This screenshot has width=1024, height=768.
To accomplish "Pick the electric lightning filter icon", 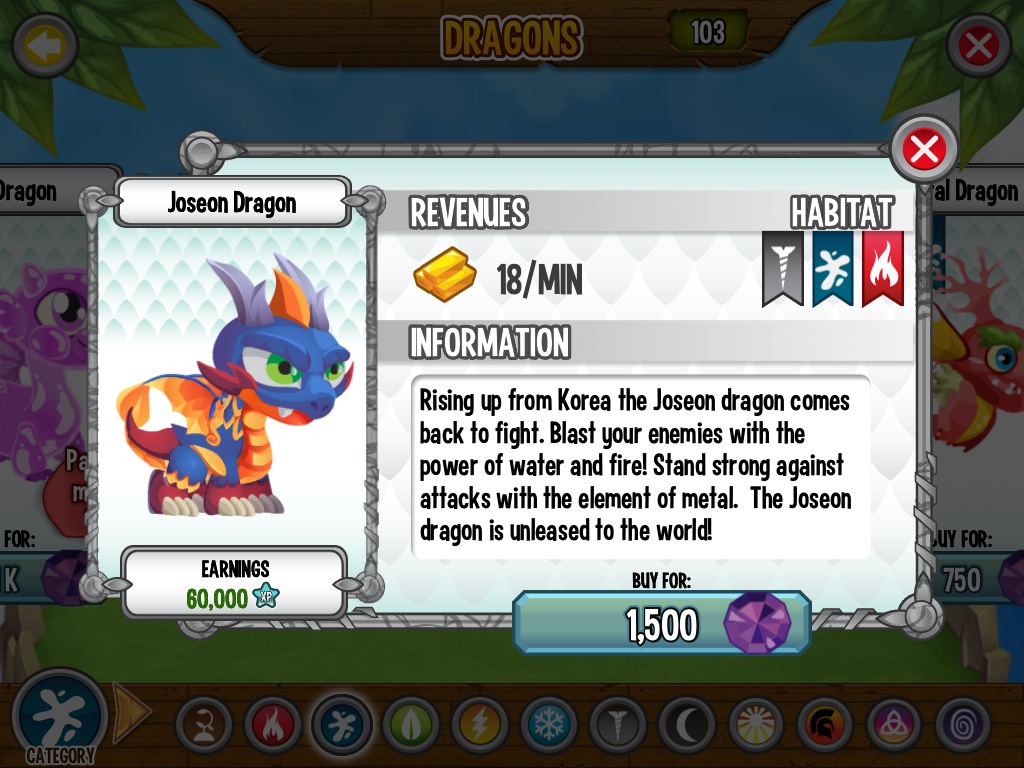I will point(480,725).
